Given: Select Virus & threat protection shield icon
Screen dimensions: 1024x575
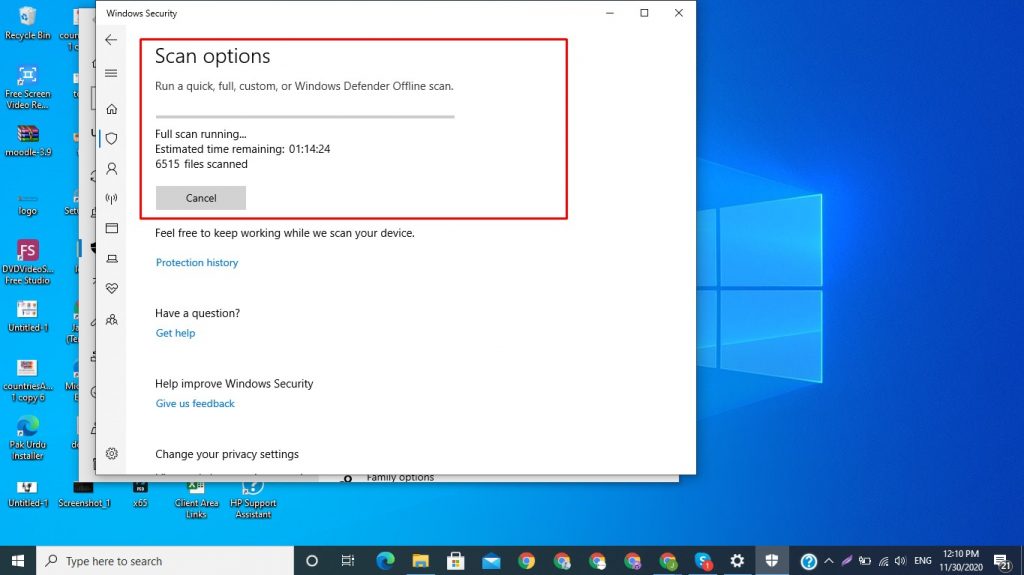Looking at the screenshot, I should [x=111, y=139].
